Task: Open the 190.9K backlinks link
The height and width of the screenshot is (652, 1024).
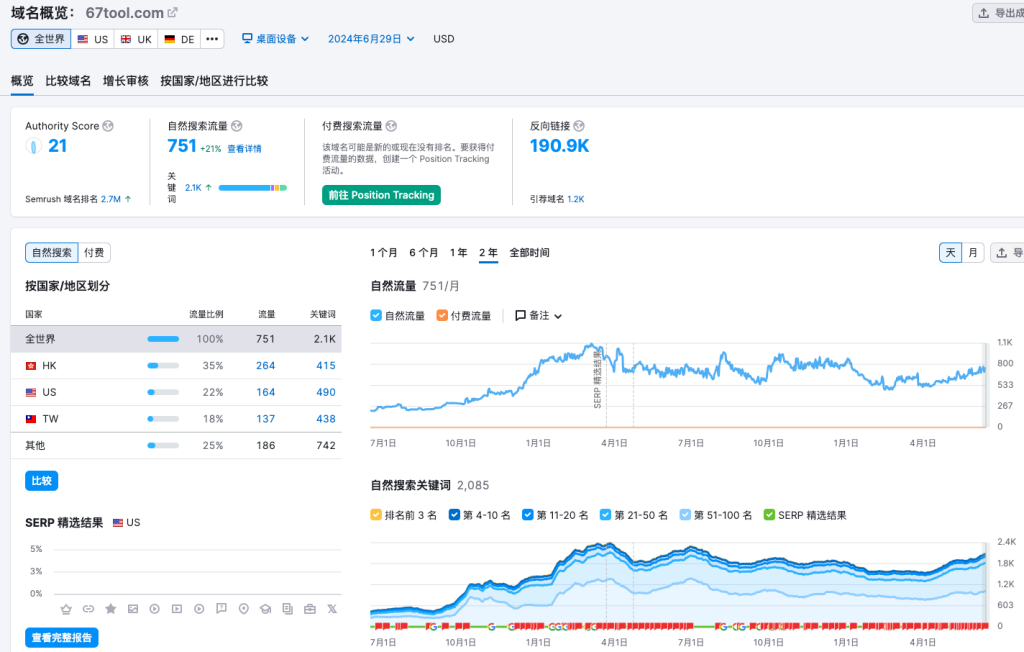Action: coord(560,146)
